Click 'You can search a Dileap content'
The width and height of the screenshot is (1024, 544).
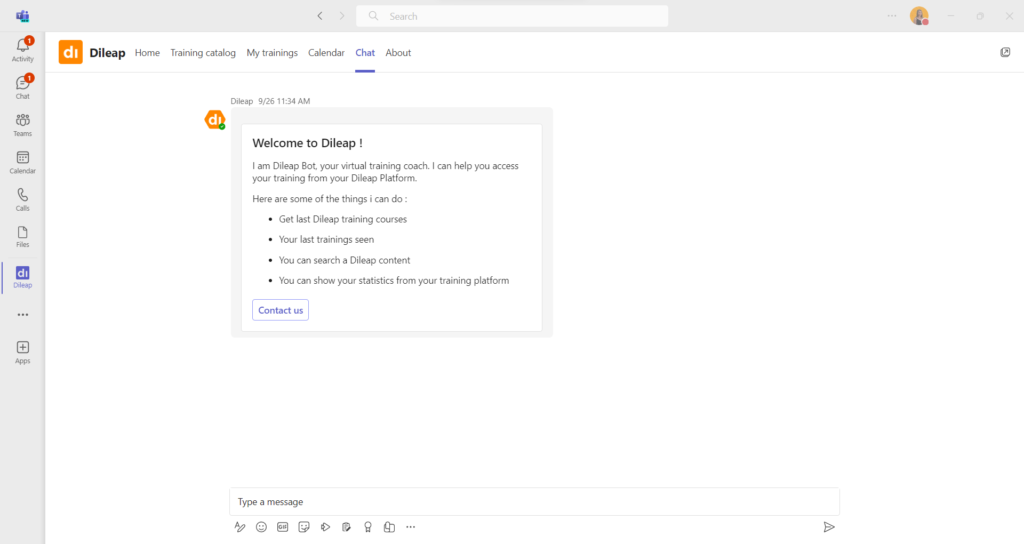coord(344,260)
